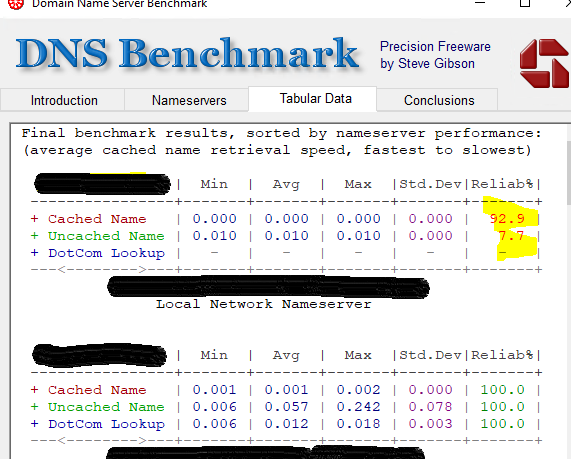Click the 0.002 max value in second table
This screenshot has width=571, height=459.
click(x=358, y=390)
